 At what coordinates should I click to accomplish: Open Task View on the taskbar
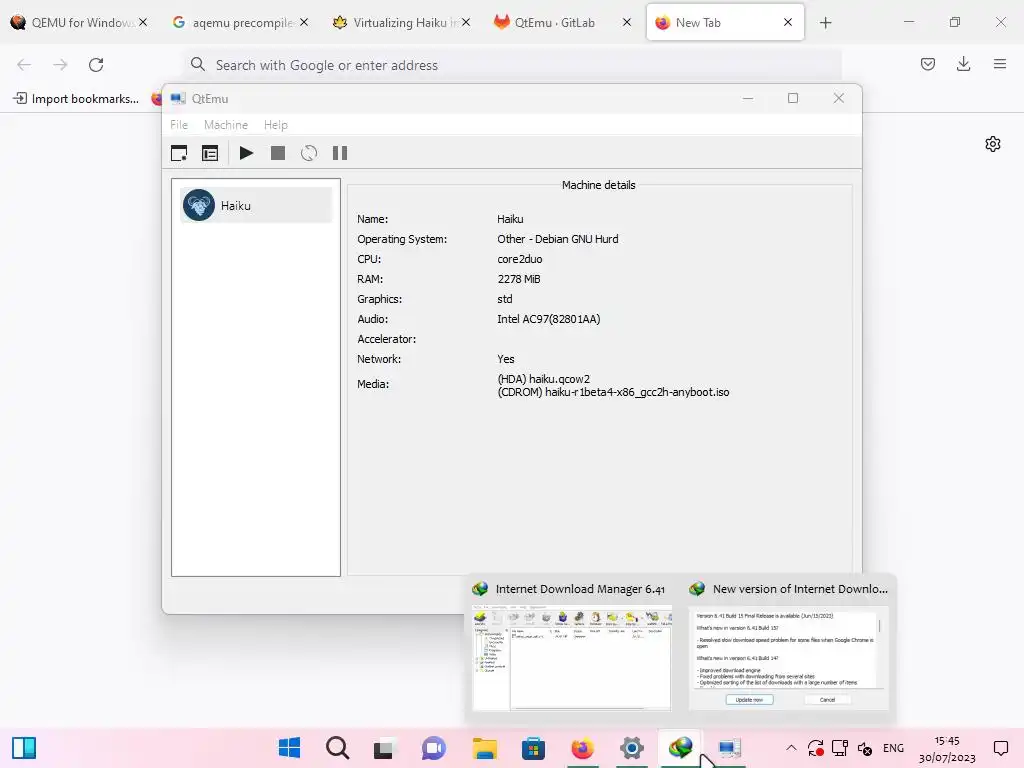(x=385, y=748)
